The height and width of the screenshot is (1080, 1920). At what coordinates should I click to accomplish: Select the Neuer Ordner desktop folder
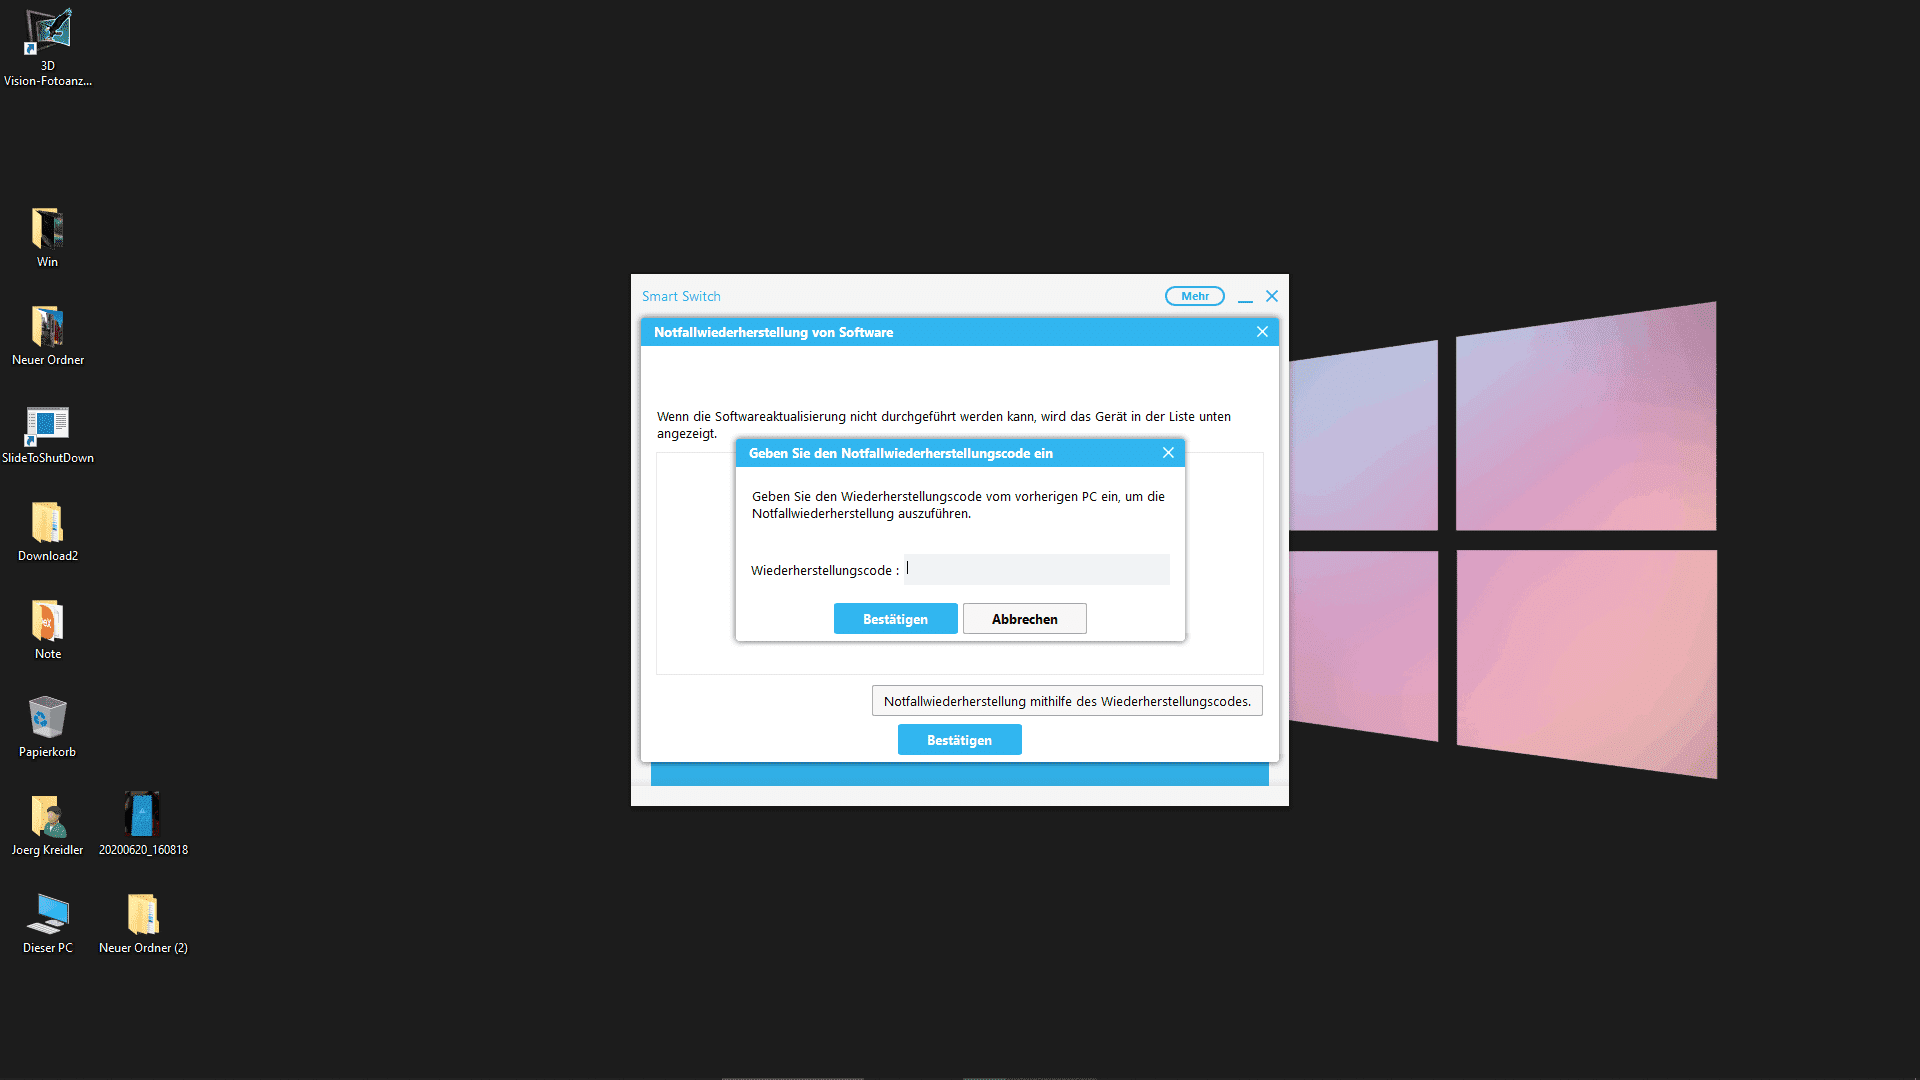[x=48, y=335]
